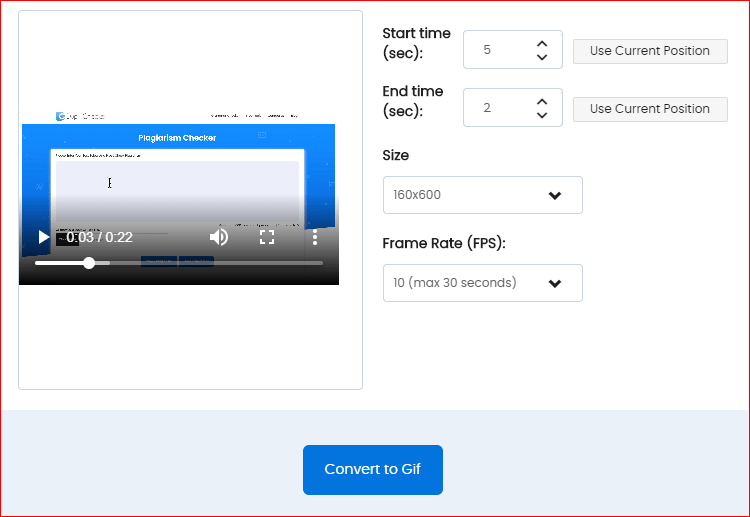The width and height of the screenshot is (750, 517).
Task: Click the End time input field
Action: pos(513,108)
